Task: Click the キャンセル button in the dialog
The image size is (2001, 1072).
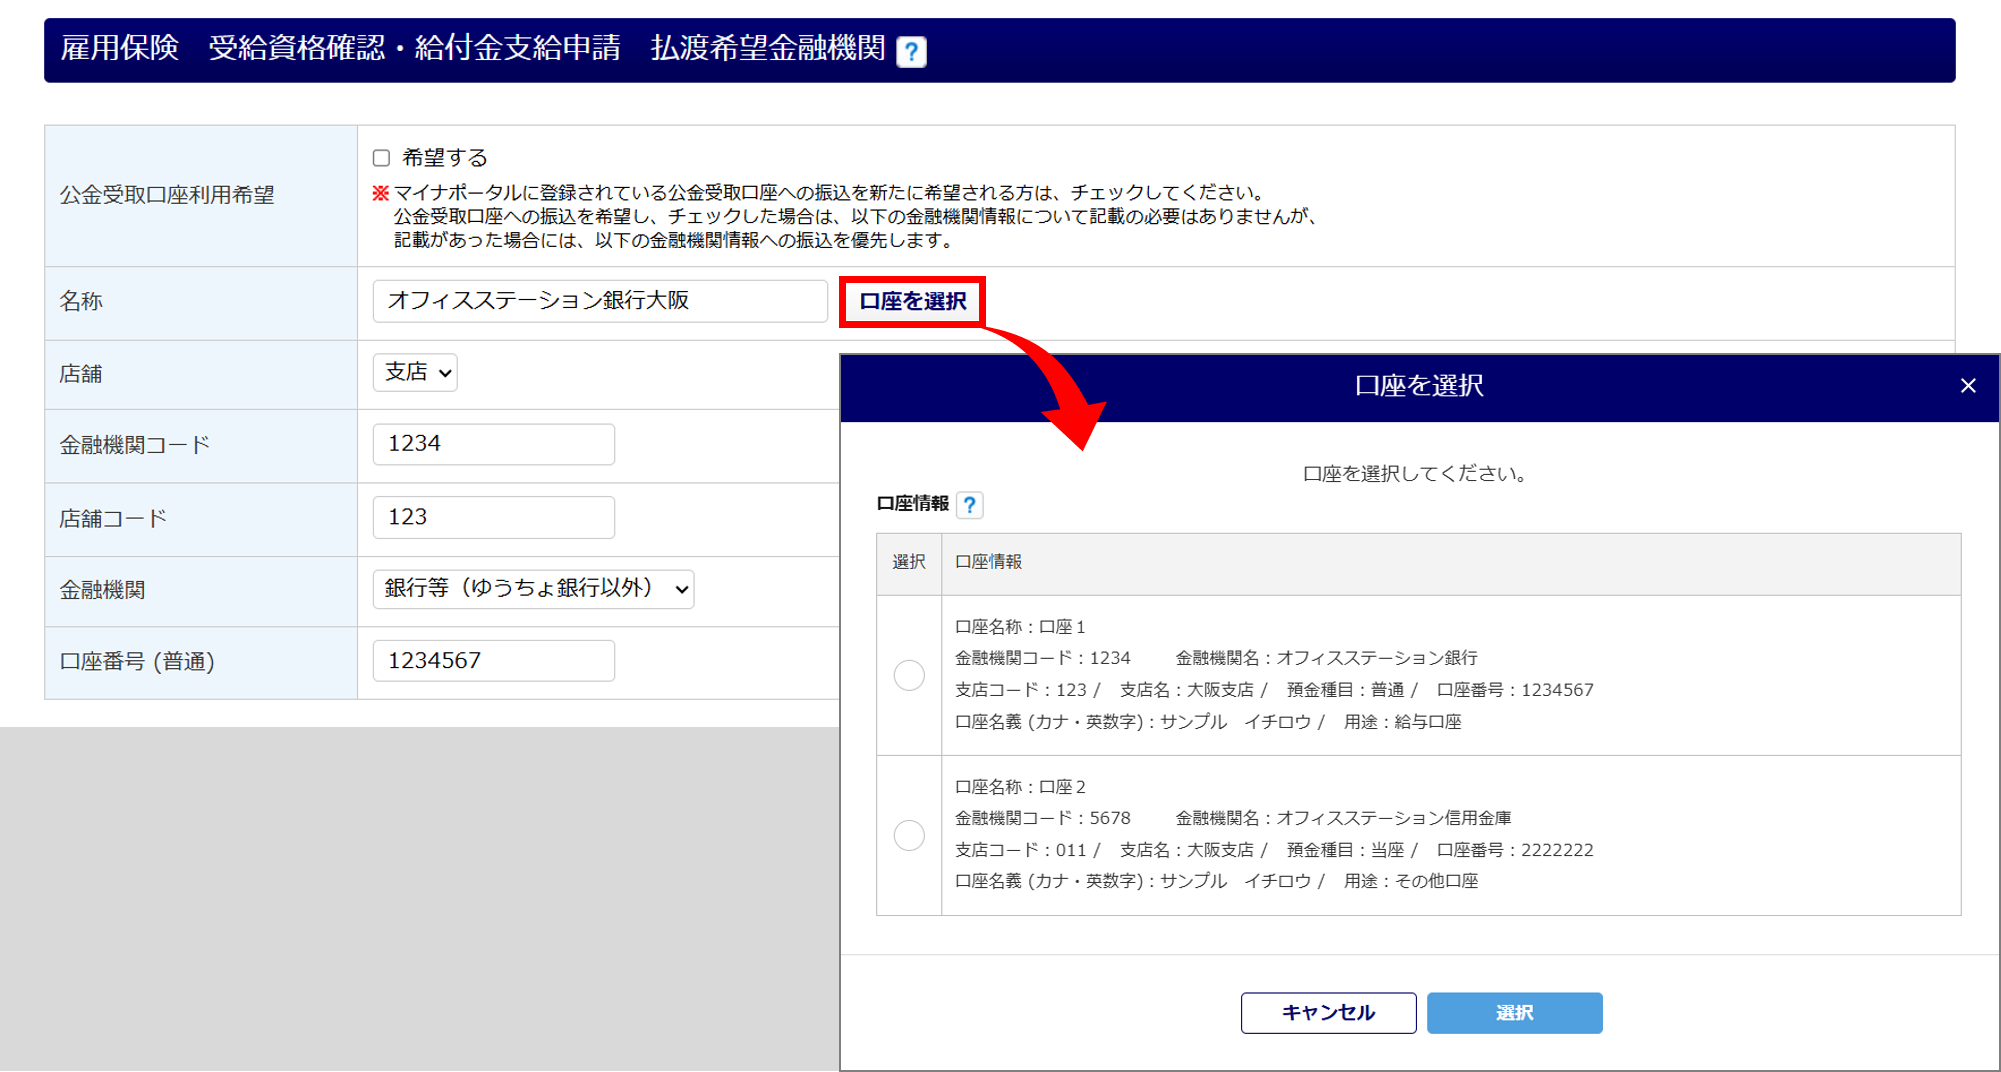Action: (1327, 1012)
